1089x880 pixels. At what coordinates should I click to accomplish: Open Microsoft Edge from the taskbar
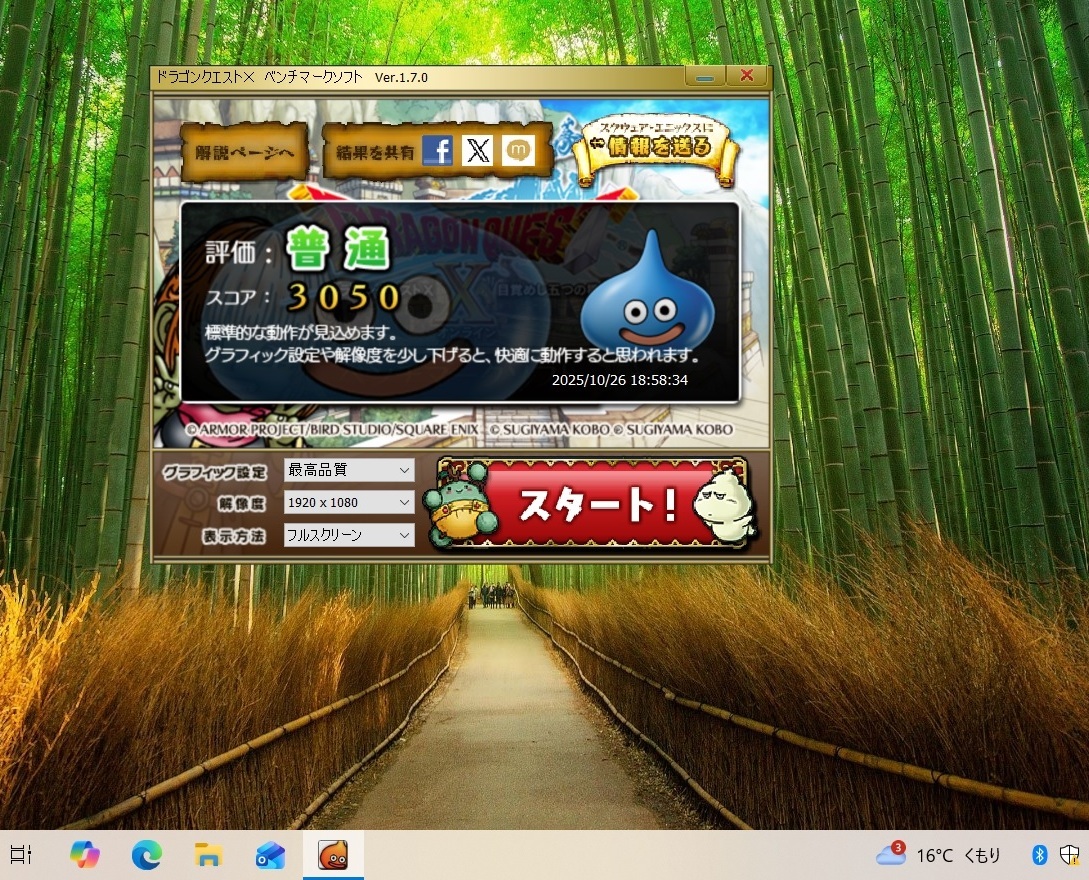[x=146, y=855]
